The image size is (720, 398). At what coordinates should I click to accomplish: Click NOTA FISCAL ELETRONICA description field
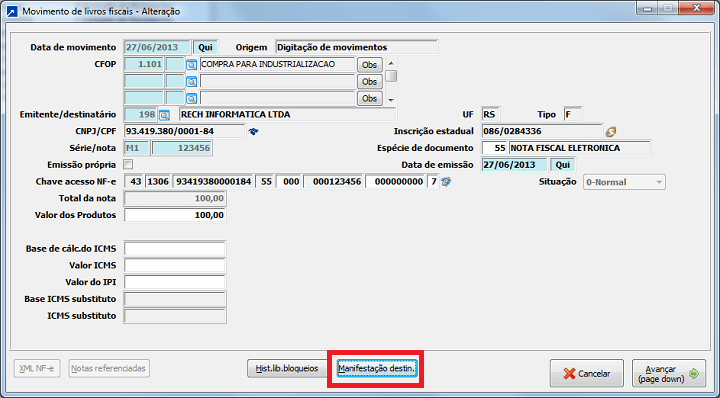pyautogui.click(x=580, y=148)
